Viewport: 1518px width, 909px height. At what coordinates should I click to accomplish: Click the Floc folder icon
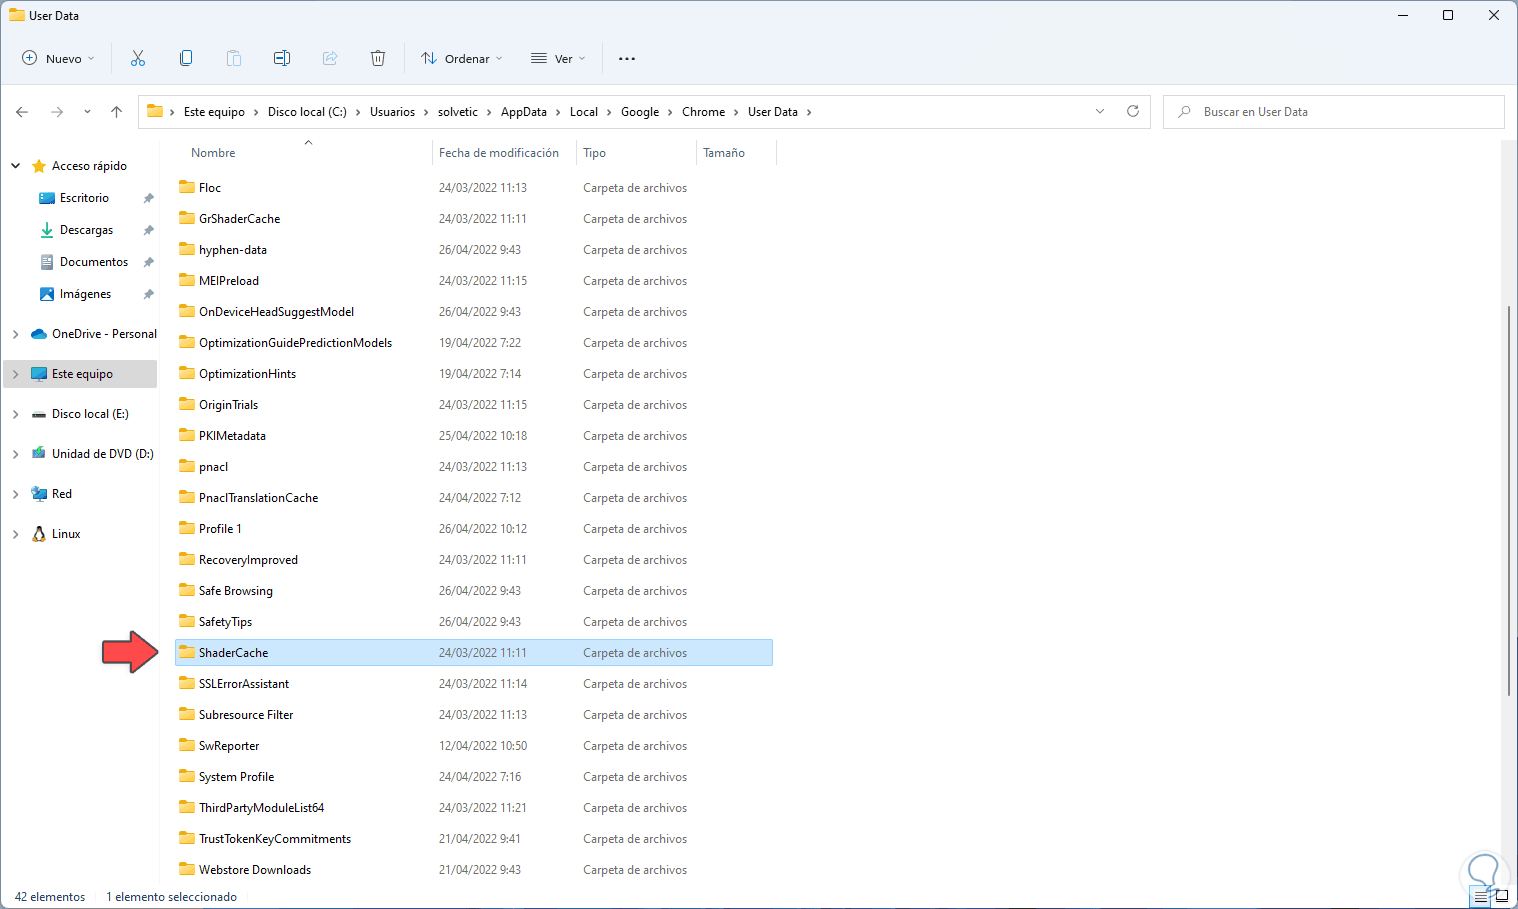coord(187,187)
